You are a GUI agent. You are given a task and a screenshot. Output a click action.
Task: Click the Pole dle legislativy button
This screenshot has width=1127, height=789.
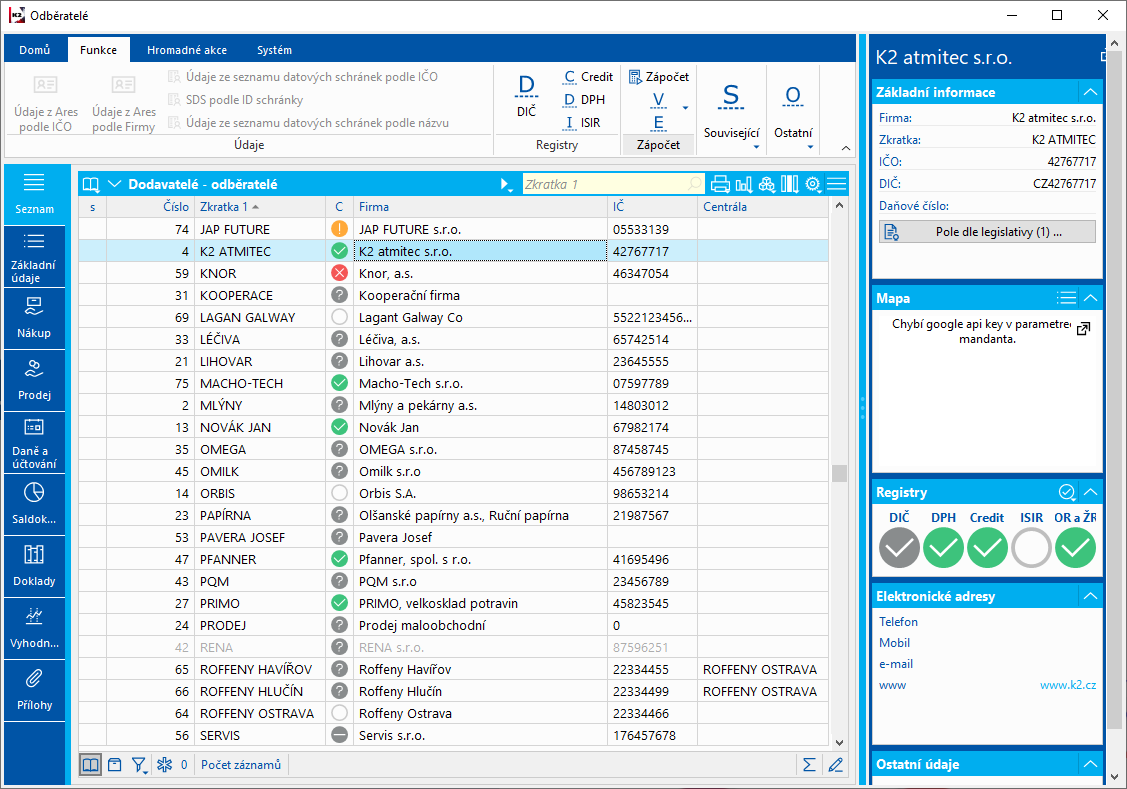point(987,232)
